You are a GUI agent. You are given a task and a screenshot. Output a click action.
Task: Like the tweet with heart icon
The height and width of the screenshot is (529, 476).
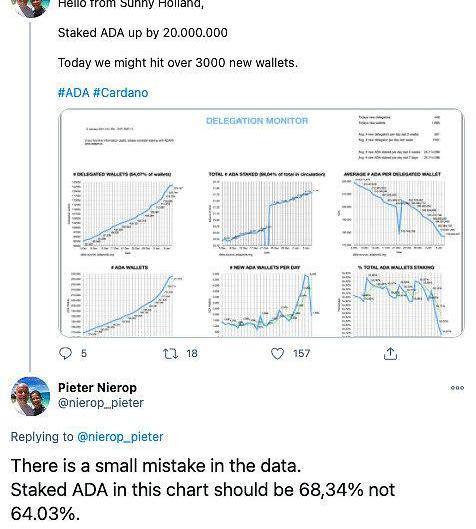tap(277, 354)
